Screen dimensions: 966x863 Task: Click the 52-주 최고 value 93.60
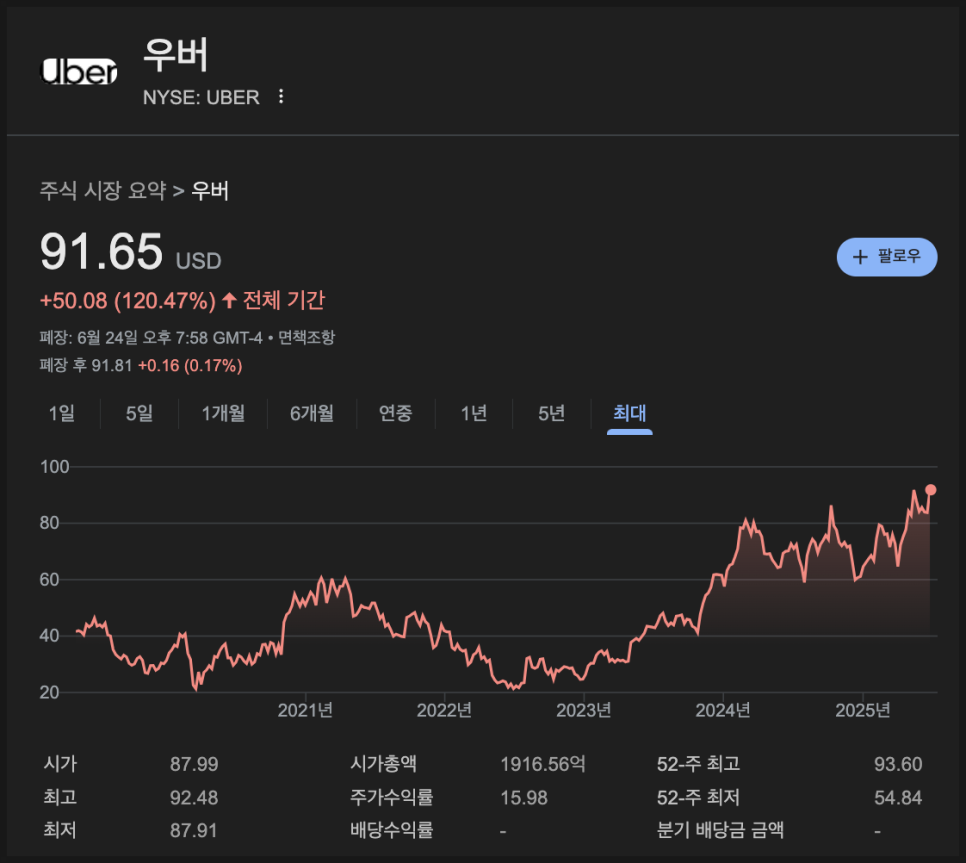click(x=898, y=764)
